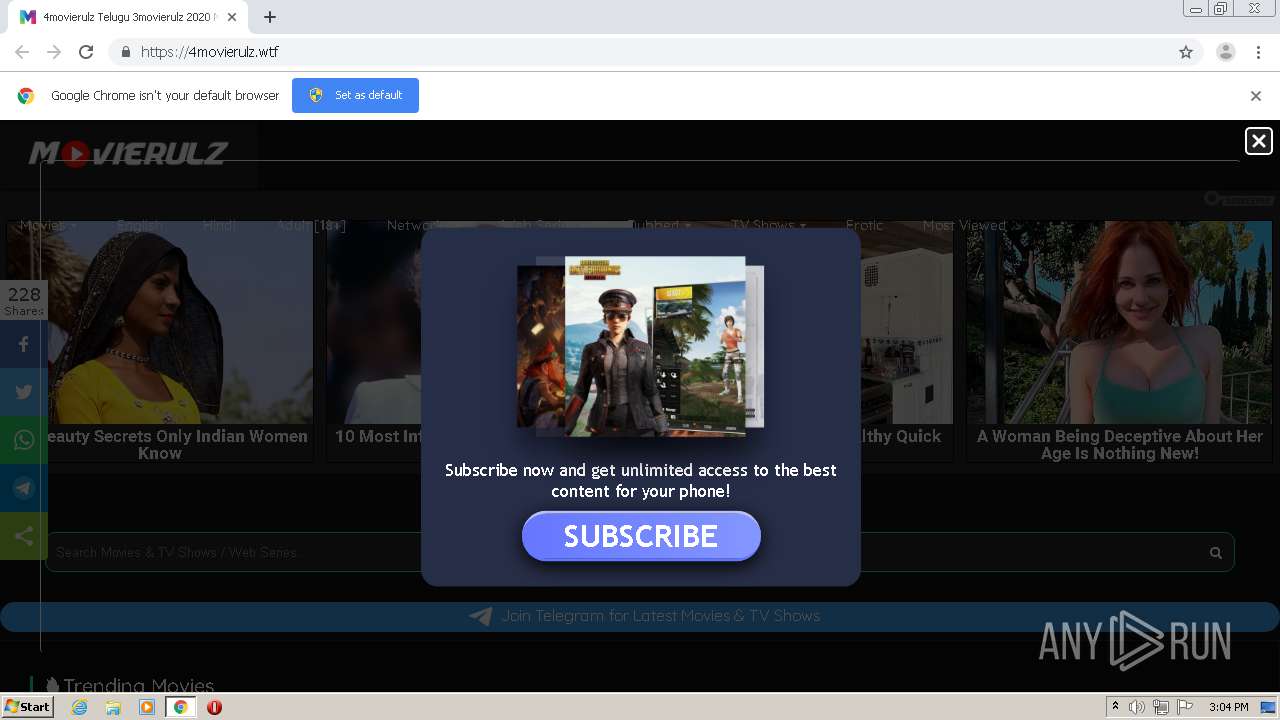Viewport: 1280px width, 720px height.
Task: Share on Telegram sidebar icon
Action: (x=24, y=488)
